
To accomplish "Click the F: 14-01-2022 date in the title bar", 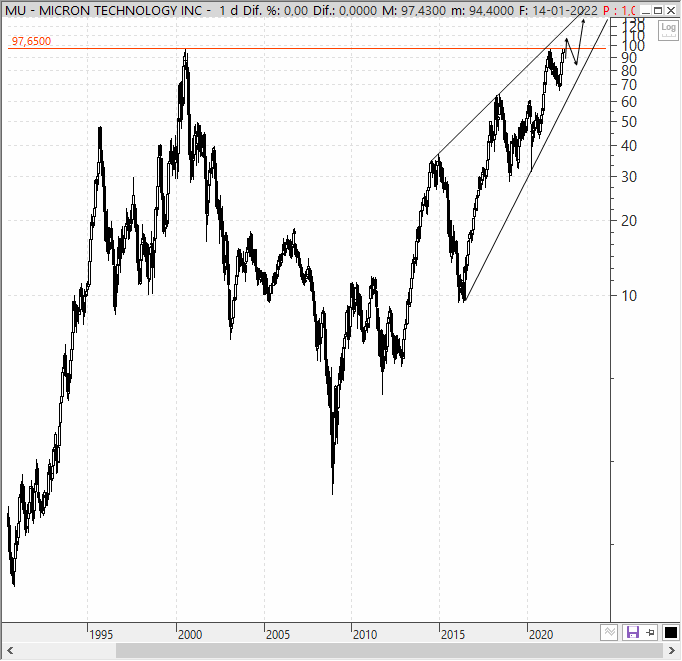I will [x=558, y=10].
